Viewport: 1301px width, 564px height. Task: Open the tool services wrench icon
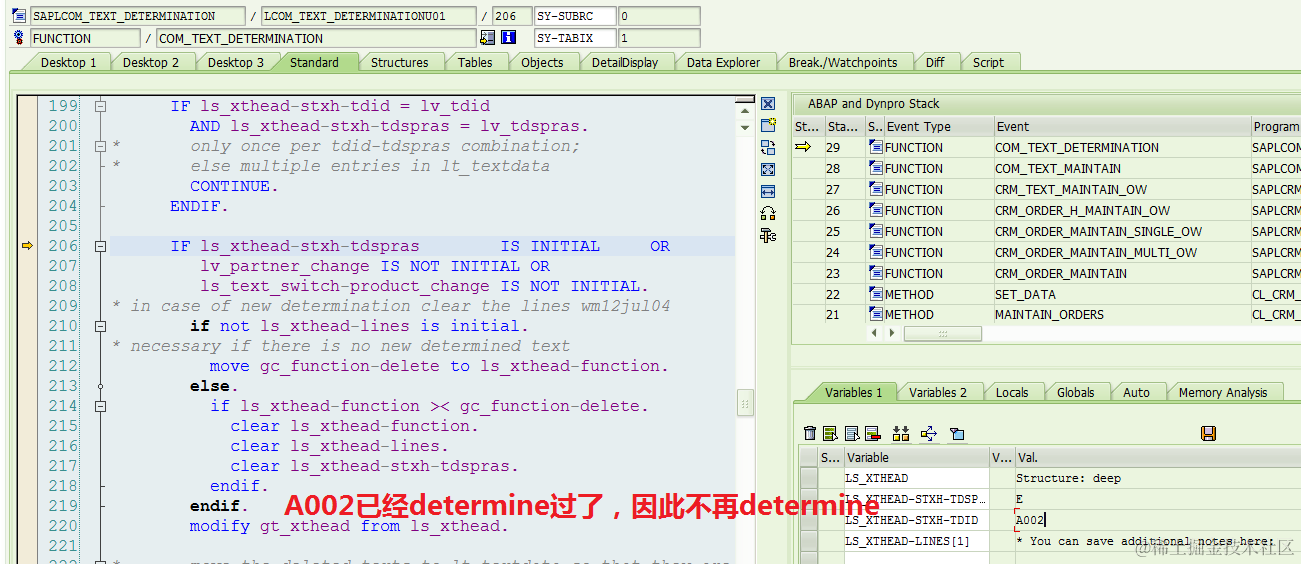[768, 236]
